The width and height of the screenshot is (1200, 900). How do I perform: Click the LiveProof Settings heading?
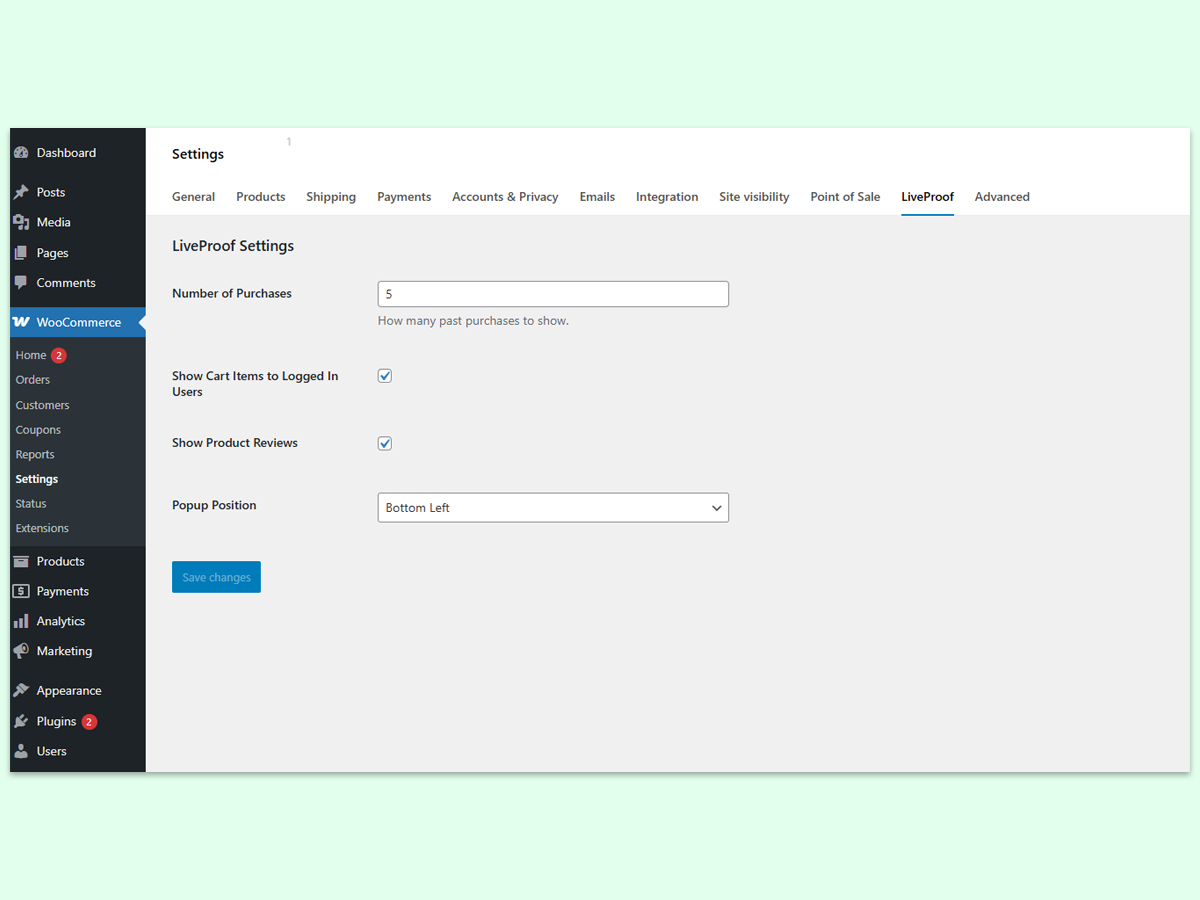point(233,246)
